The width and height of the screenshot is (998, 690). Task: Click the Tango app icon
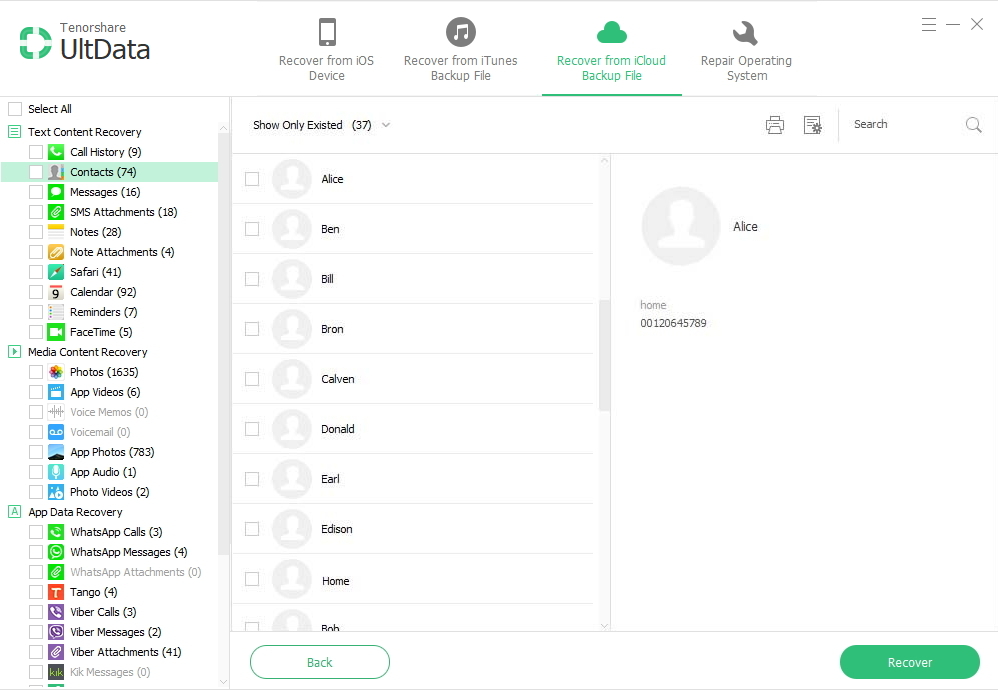[x=56, y=592]
